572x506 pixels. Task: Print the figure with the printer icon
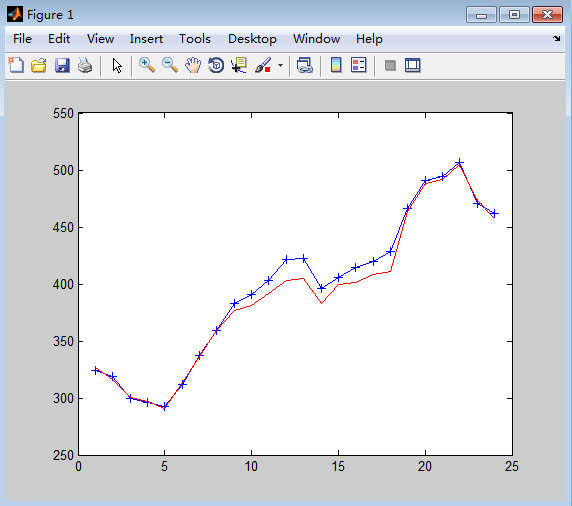tap(85, 66)
